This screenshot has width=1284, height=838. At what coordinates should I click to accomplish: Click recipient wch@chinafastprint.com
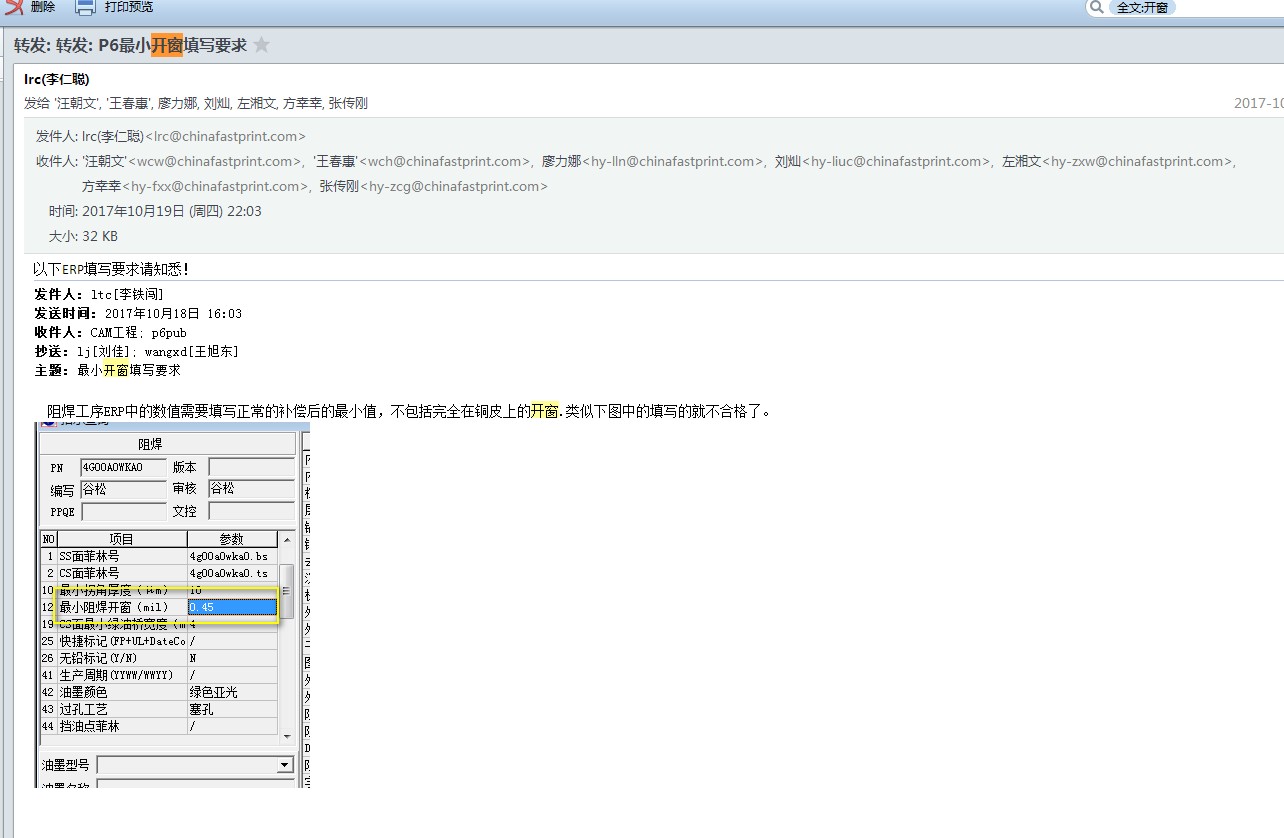click(445, 161)
